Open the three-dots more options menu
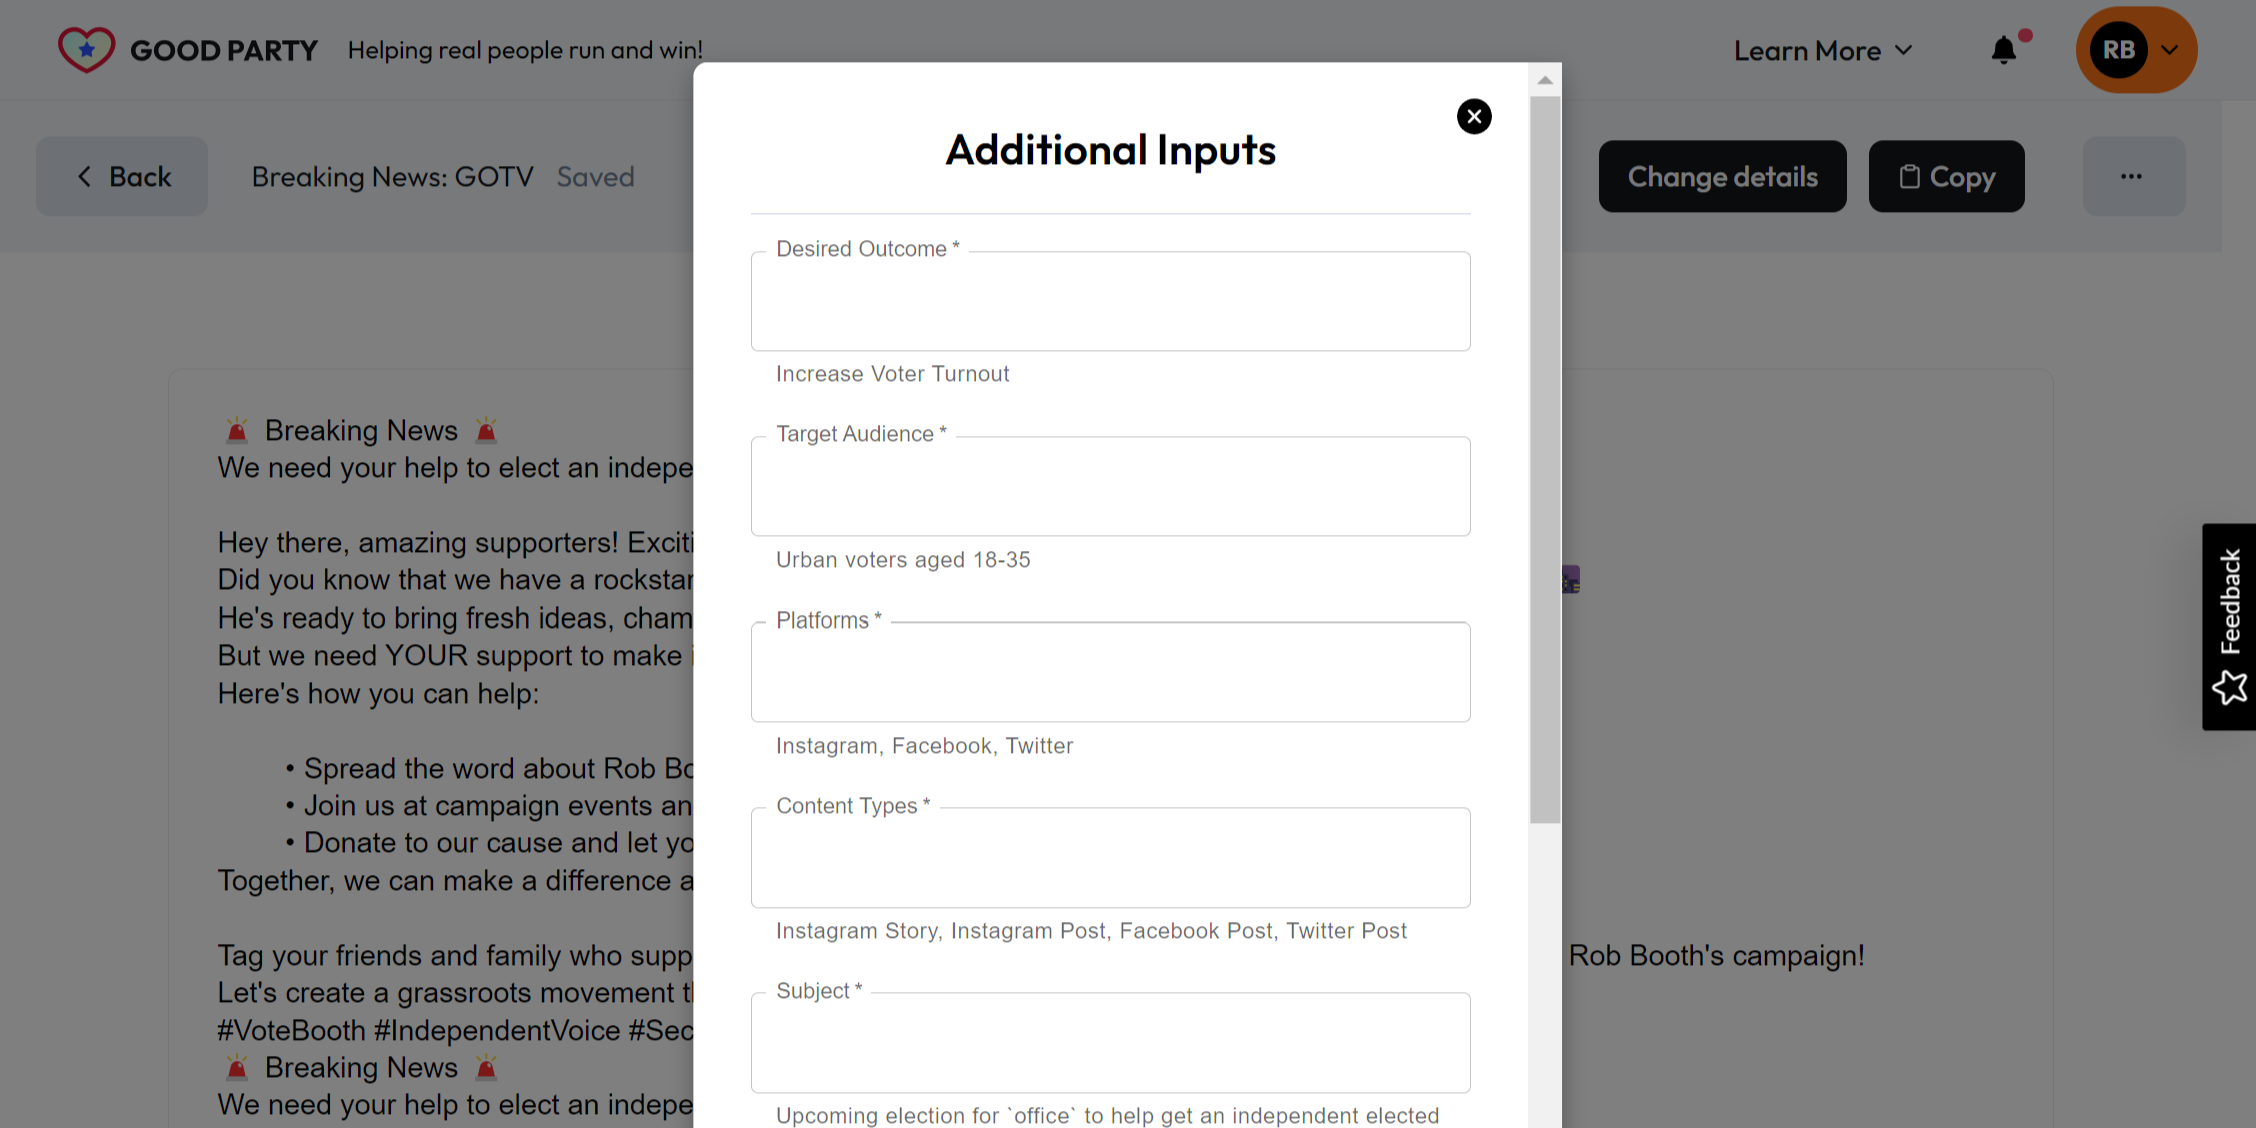The height and width of the screenshot is (1128, 2256). click(x=2132, y=177)
